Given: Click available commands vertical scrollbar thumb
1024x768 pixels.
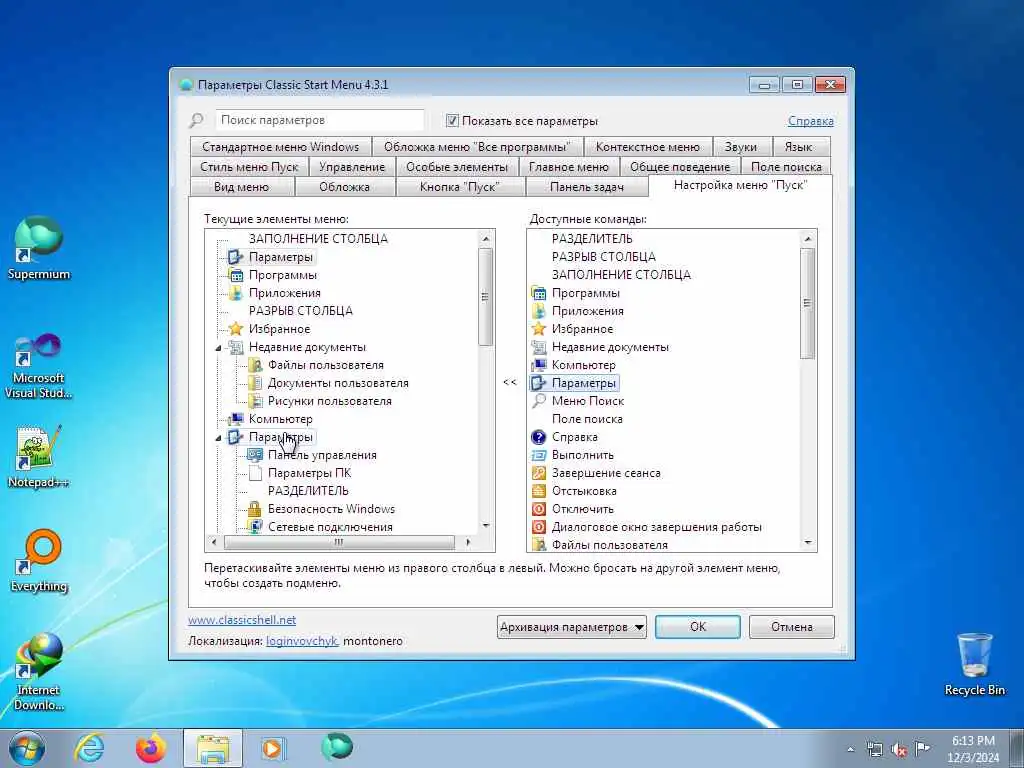Looking at the screenshot, I should (808, 304).
